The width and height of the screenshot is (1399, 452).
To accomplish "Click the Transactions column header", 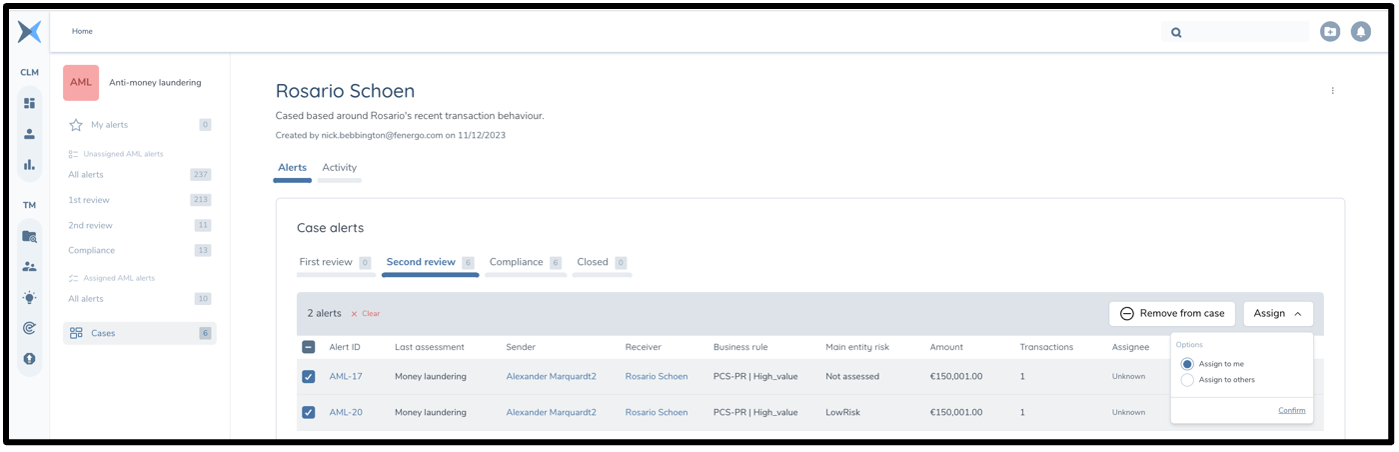I will pos(1046,347).
